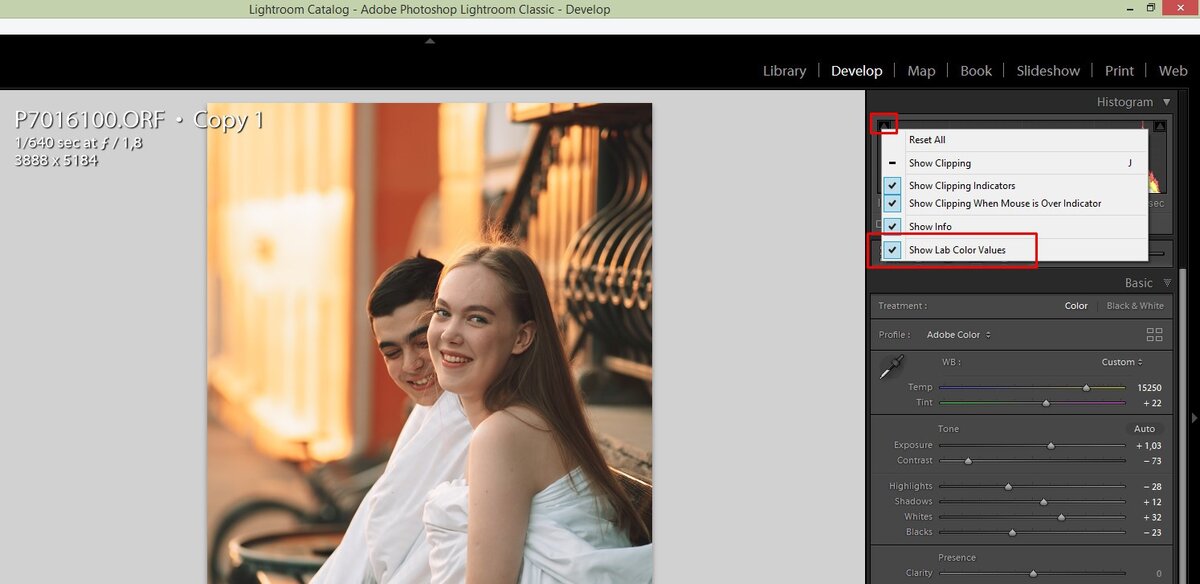This screenshot has height=584, width=1200.
Task: Click the Blacks slider handle
Action: click(1012, 533)
